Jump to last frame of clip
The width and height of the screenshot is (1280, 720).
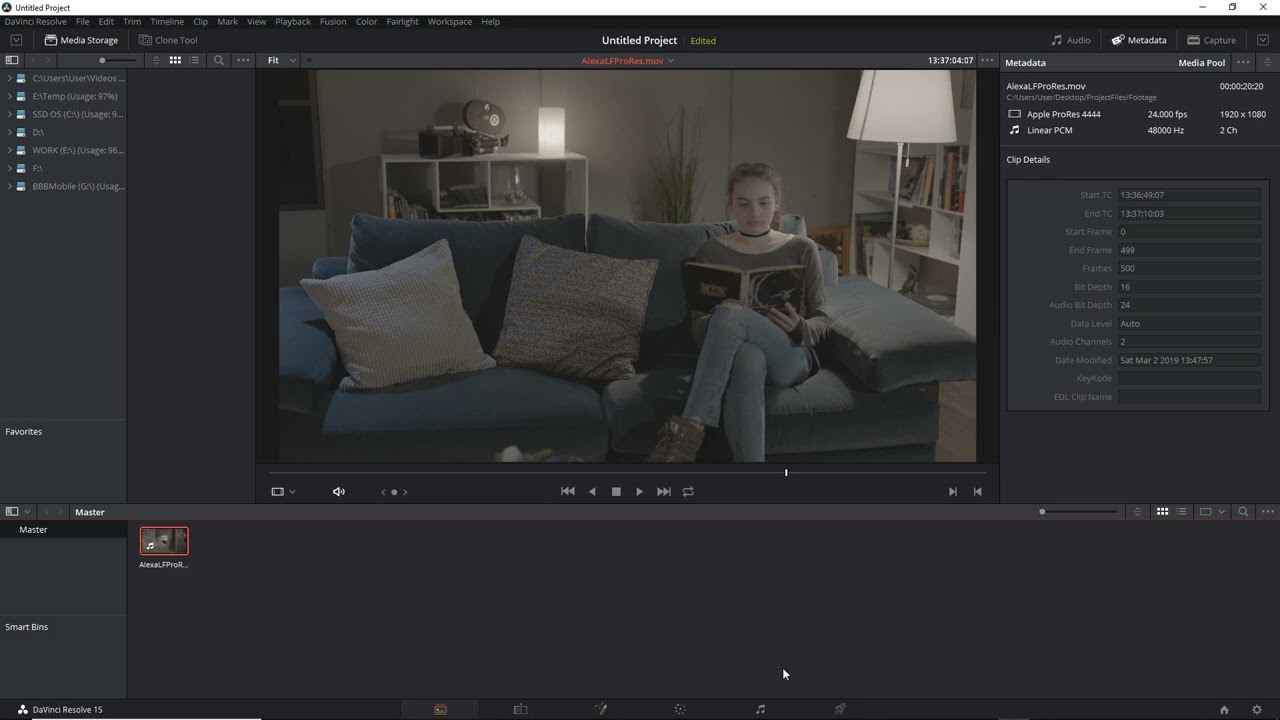(x=664, y=491)
